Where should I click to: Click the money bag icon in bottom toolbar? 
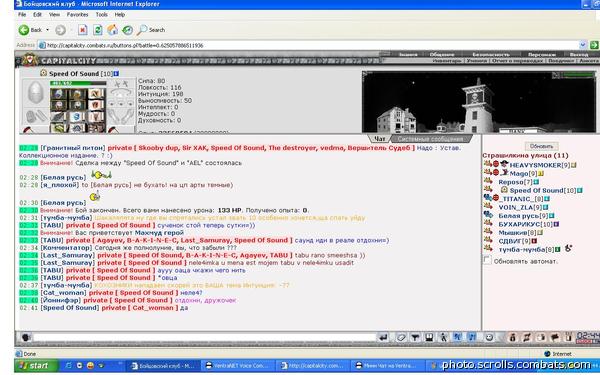pyautogui.click(x=513, y=338)
